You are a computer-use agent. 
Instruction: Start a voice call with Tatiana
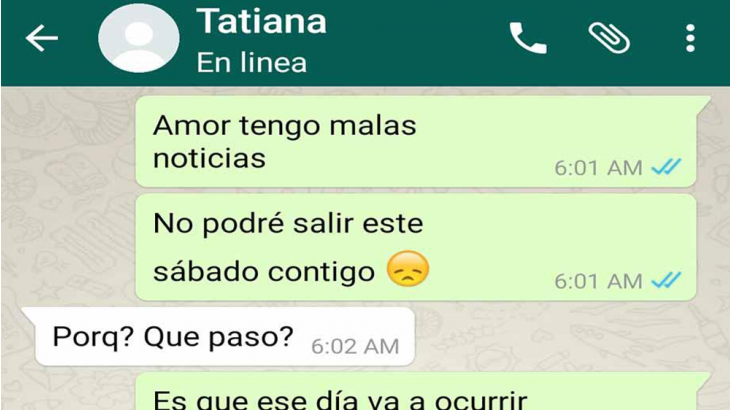(x=528, y=38)
